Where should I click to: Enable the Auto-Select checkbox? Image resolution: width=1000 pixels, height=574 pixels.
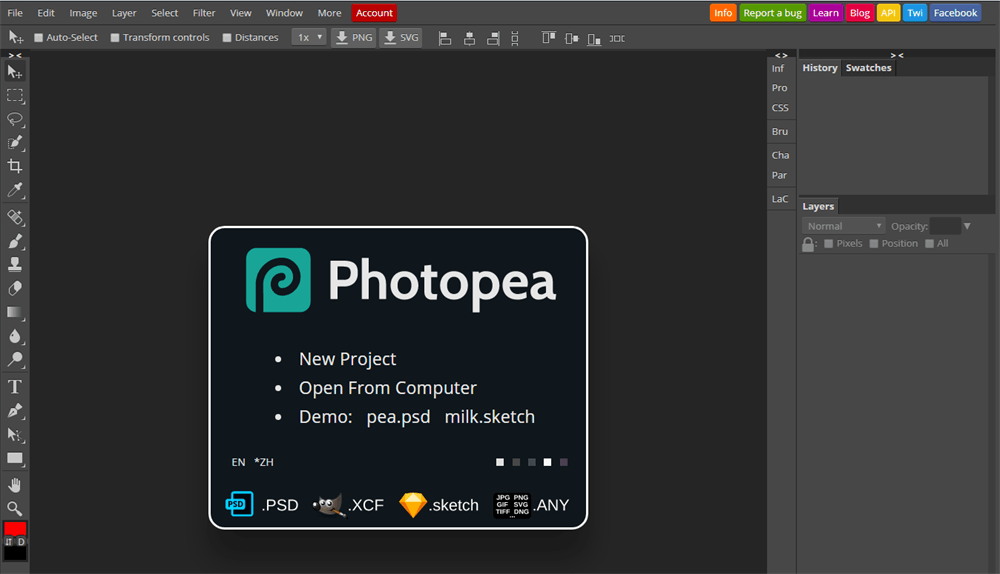(x=38, y=38)
